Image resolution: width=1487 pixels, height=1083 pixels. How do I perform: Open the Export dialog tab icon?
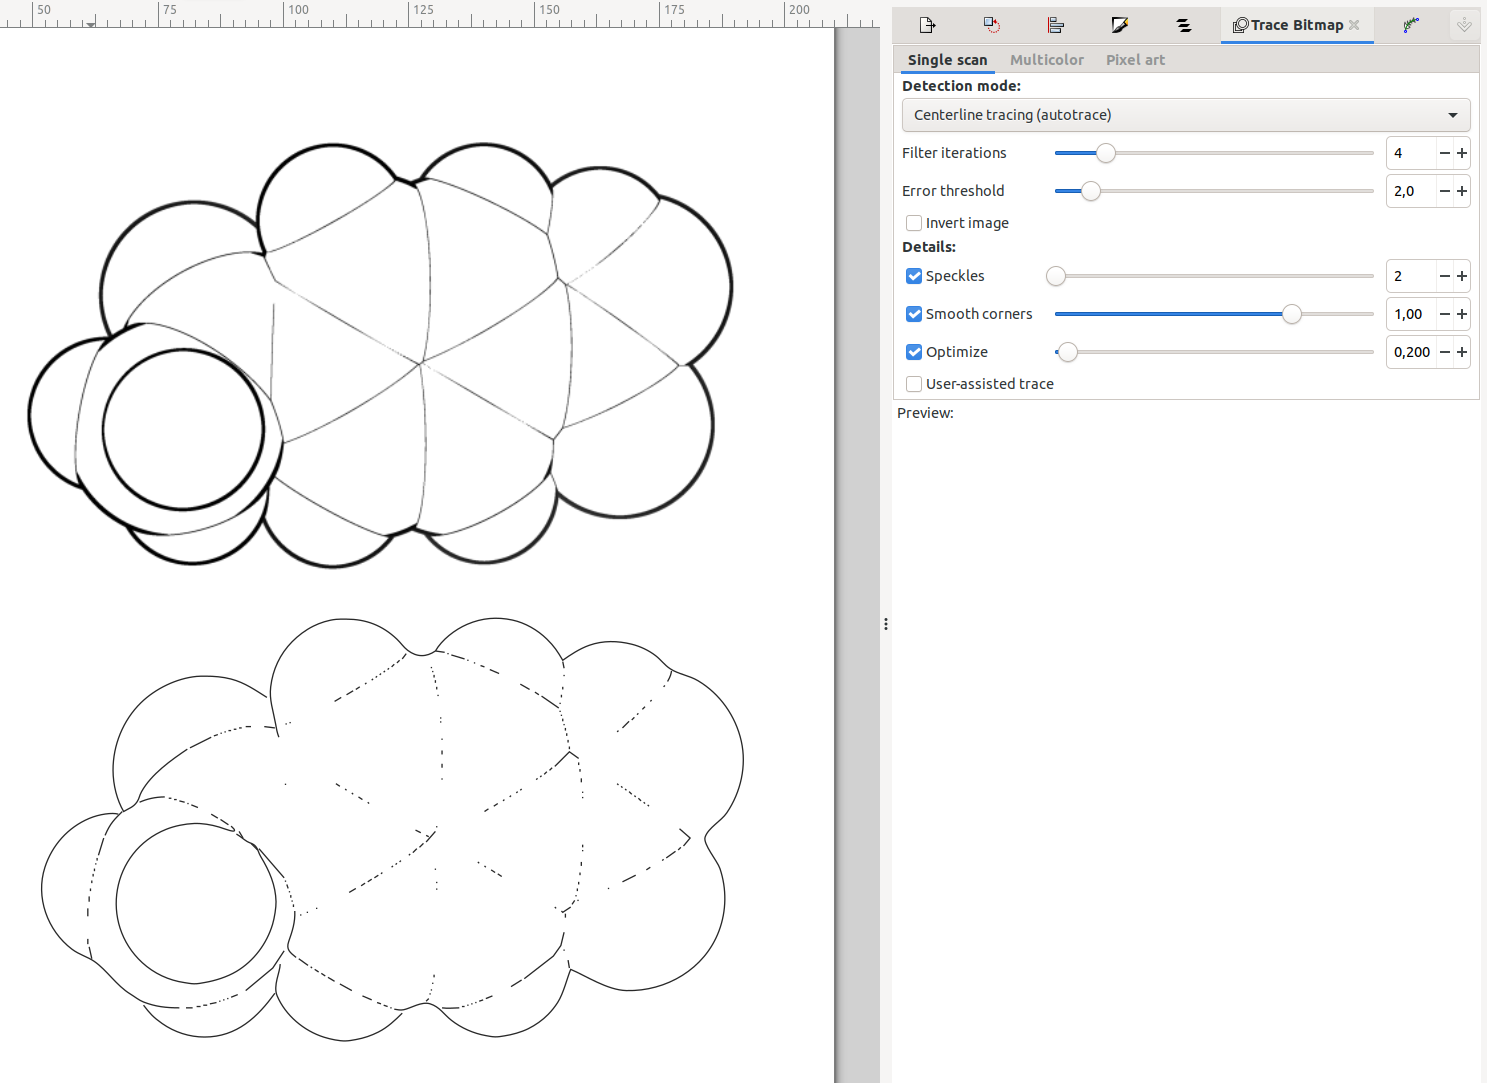(x=927, y=25)
